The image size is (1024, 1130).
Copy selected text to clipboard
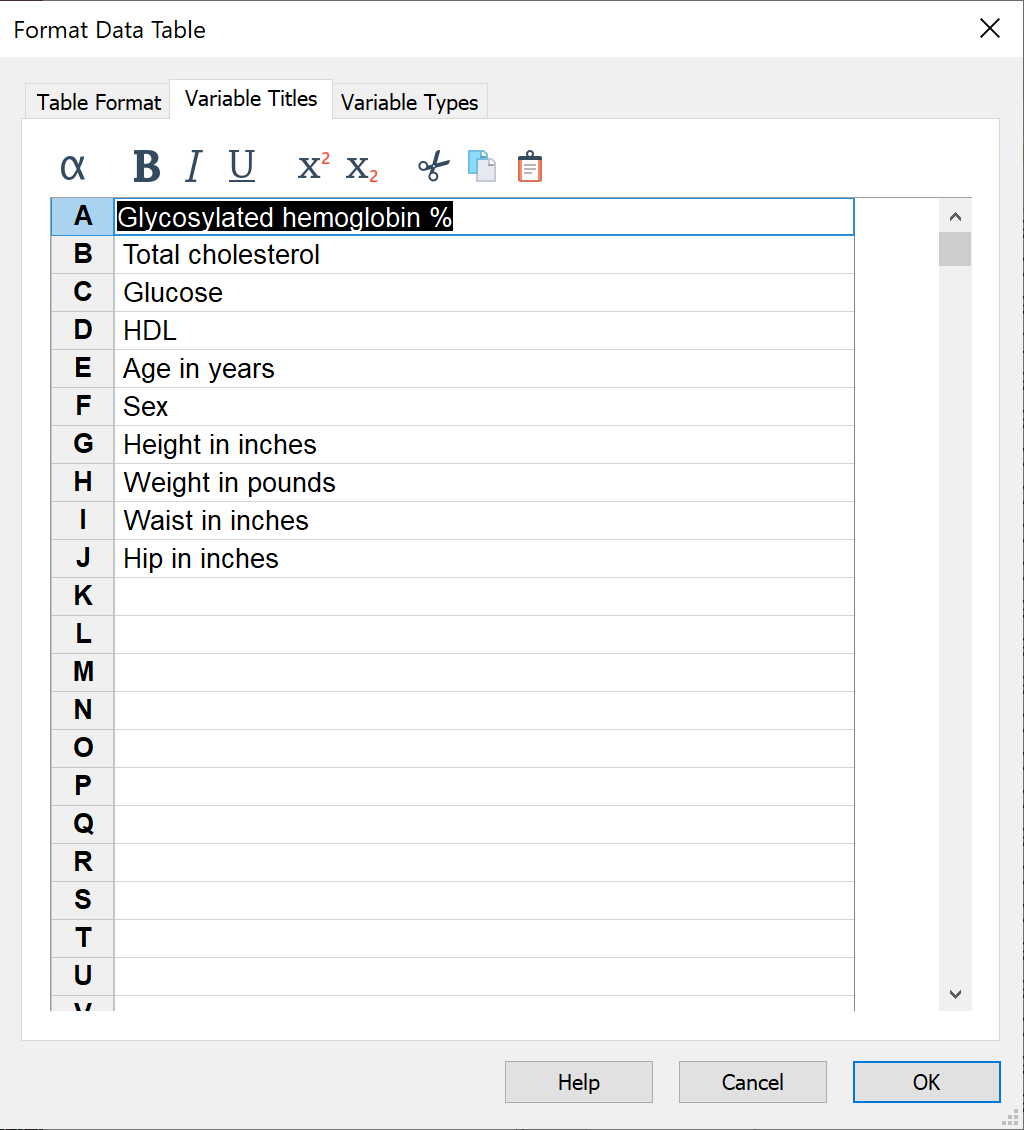tap(481, 167)
